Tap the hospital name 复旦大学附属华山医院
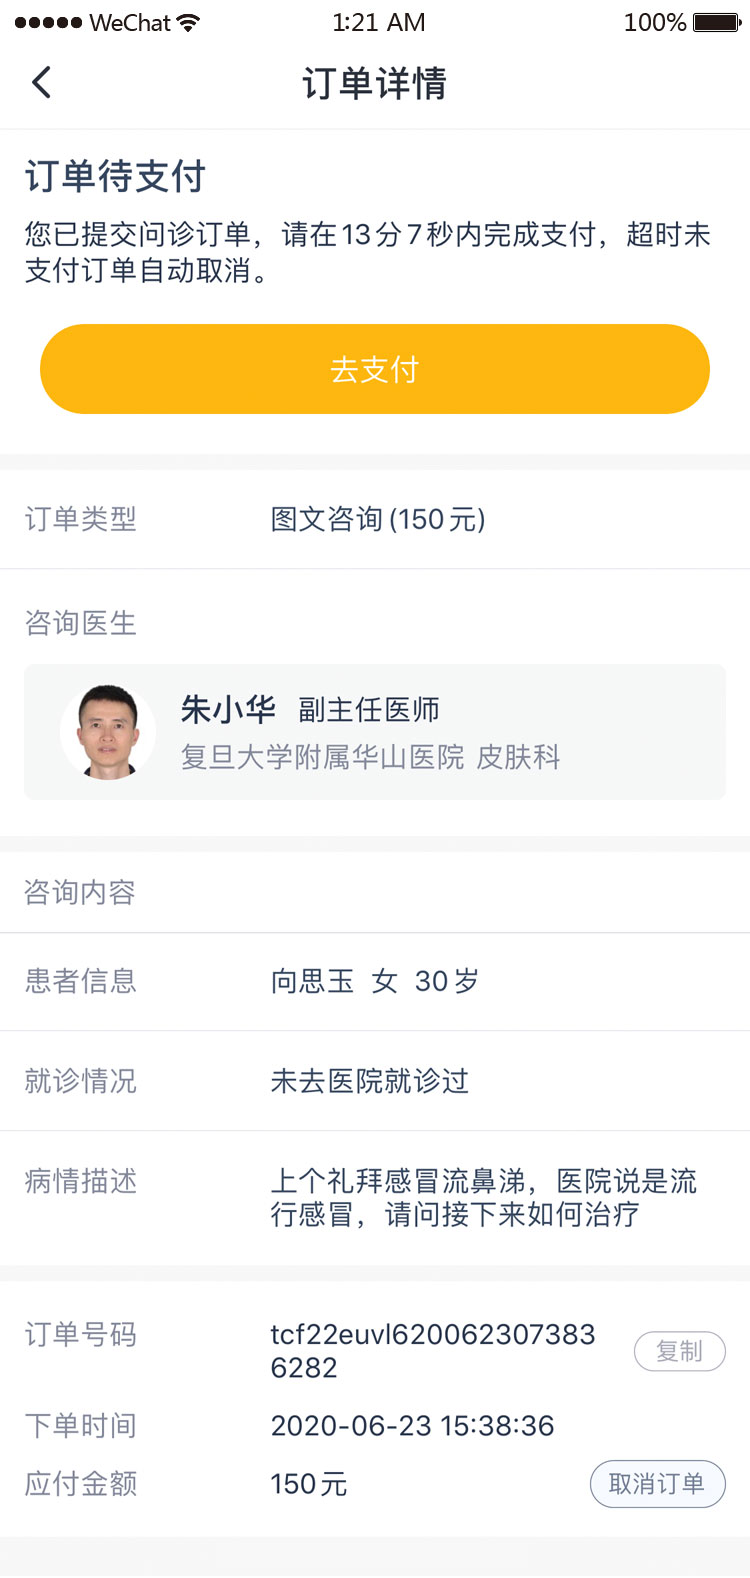 (322, 757)
